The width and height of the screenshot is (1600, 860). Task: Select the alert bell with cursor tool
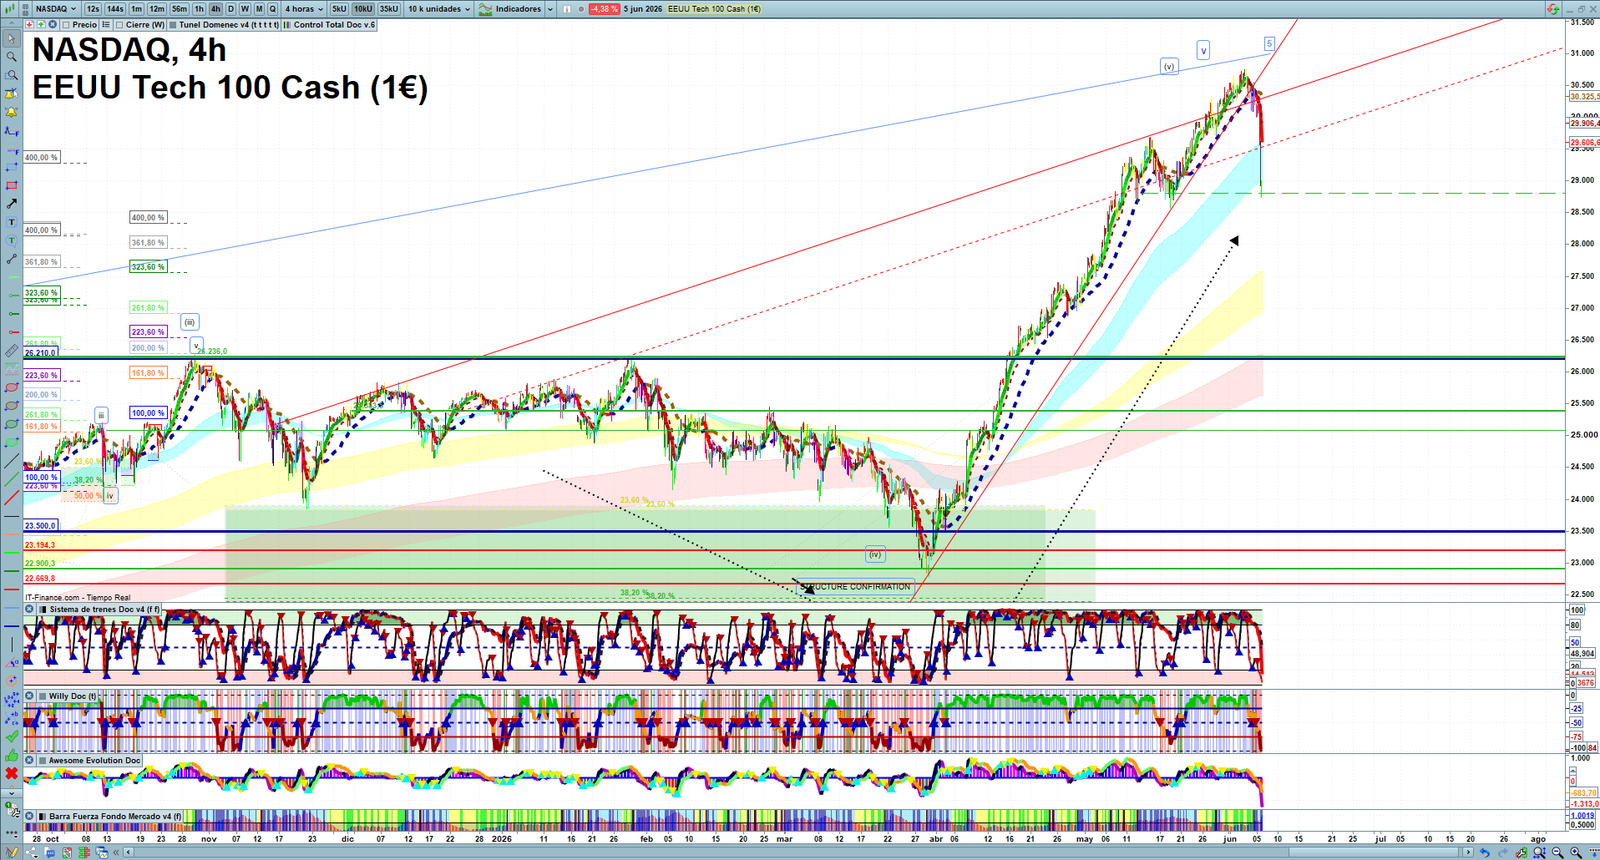tap(12, 94)
